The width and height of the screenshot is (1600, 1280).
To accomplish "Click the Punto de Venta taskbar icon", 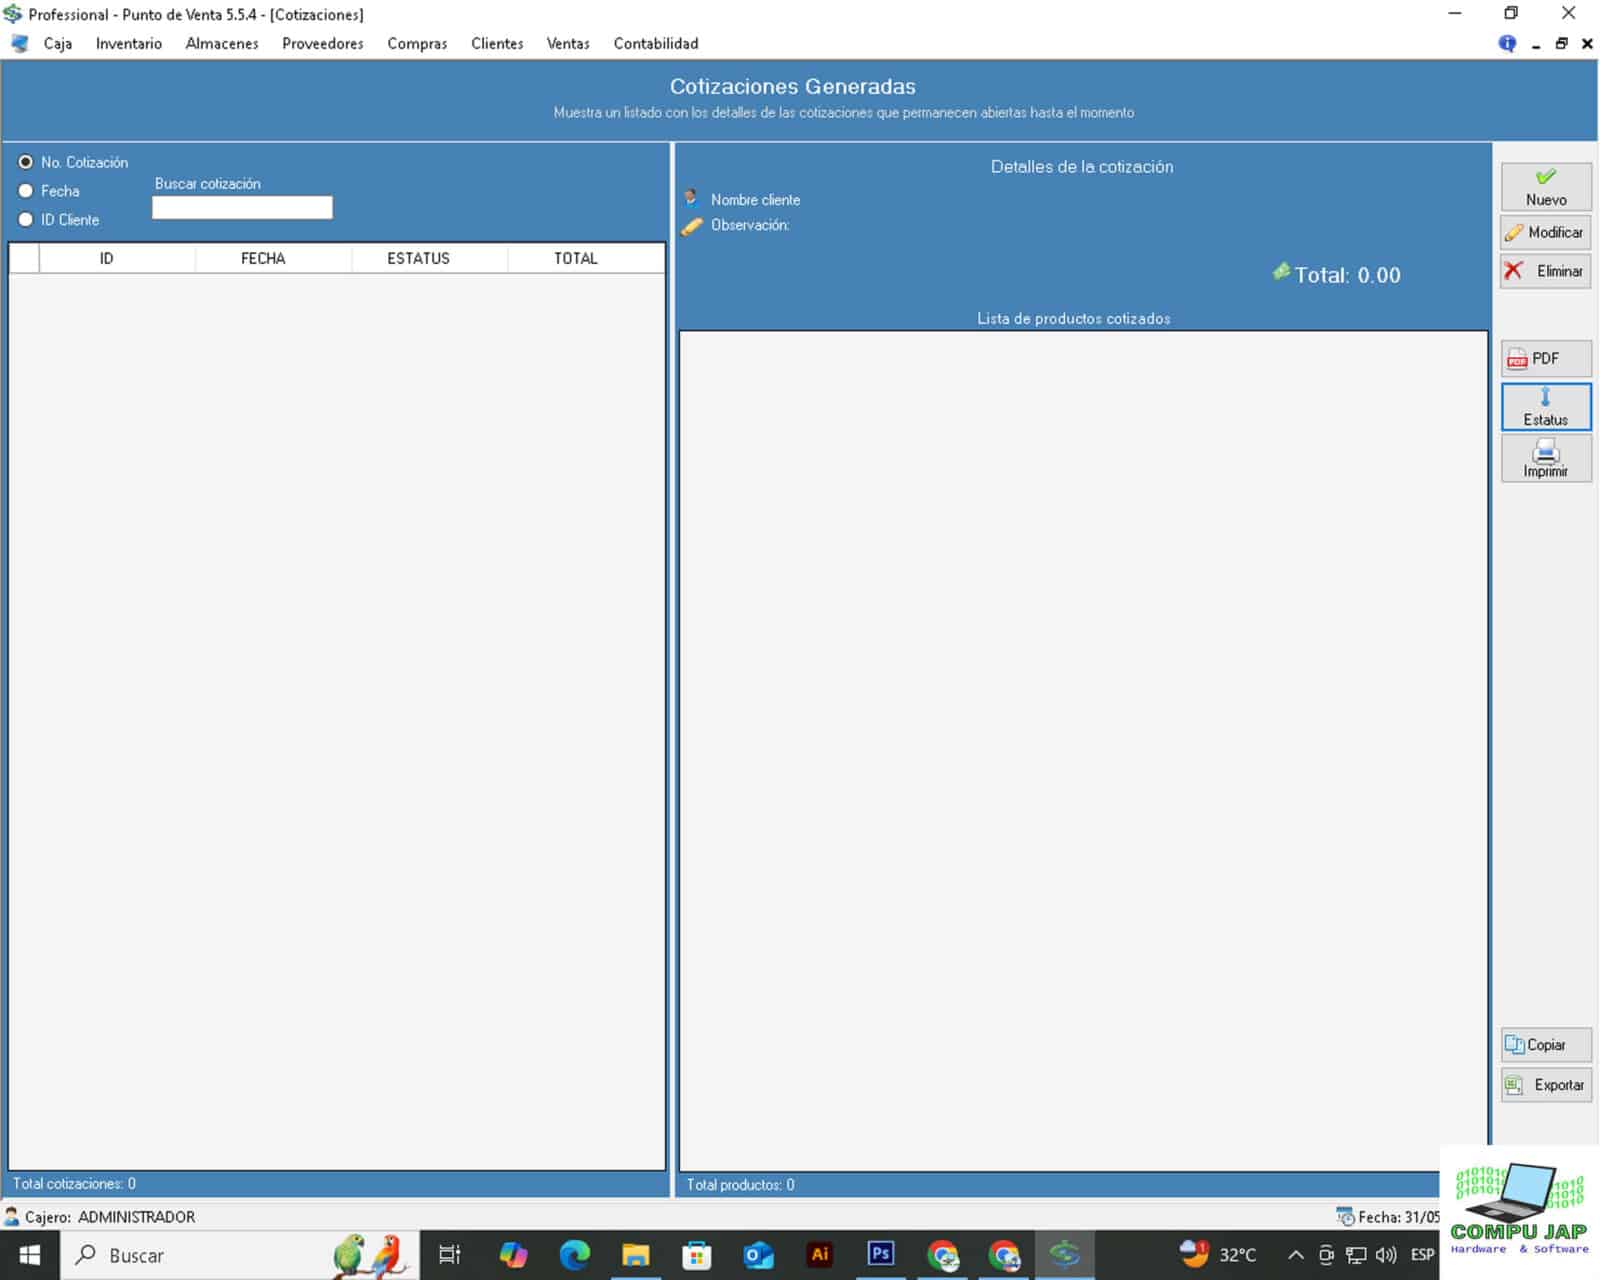I will pos(1065,1255).
